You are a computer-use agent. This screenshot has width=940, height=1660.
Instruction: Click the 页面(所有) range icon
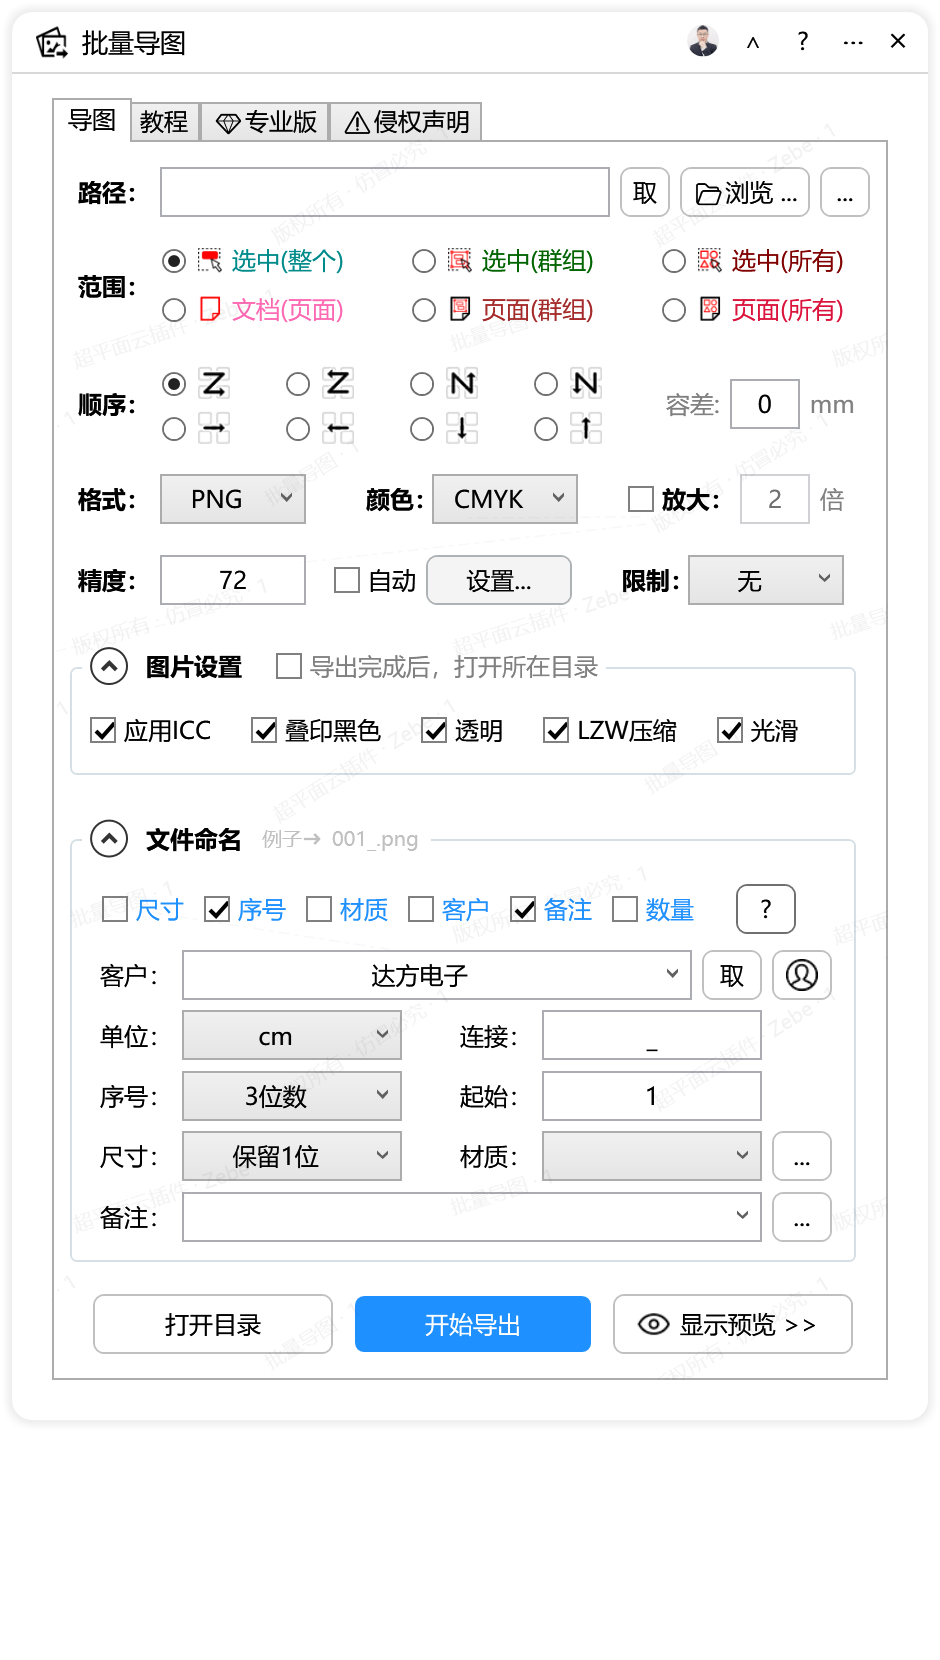coord(710,309)
